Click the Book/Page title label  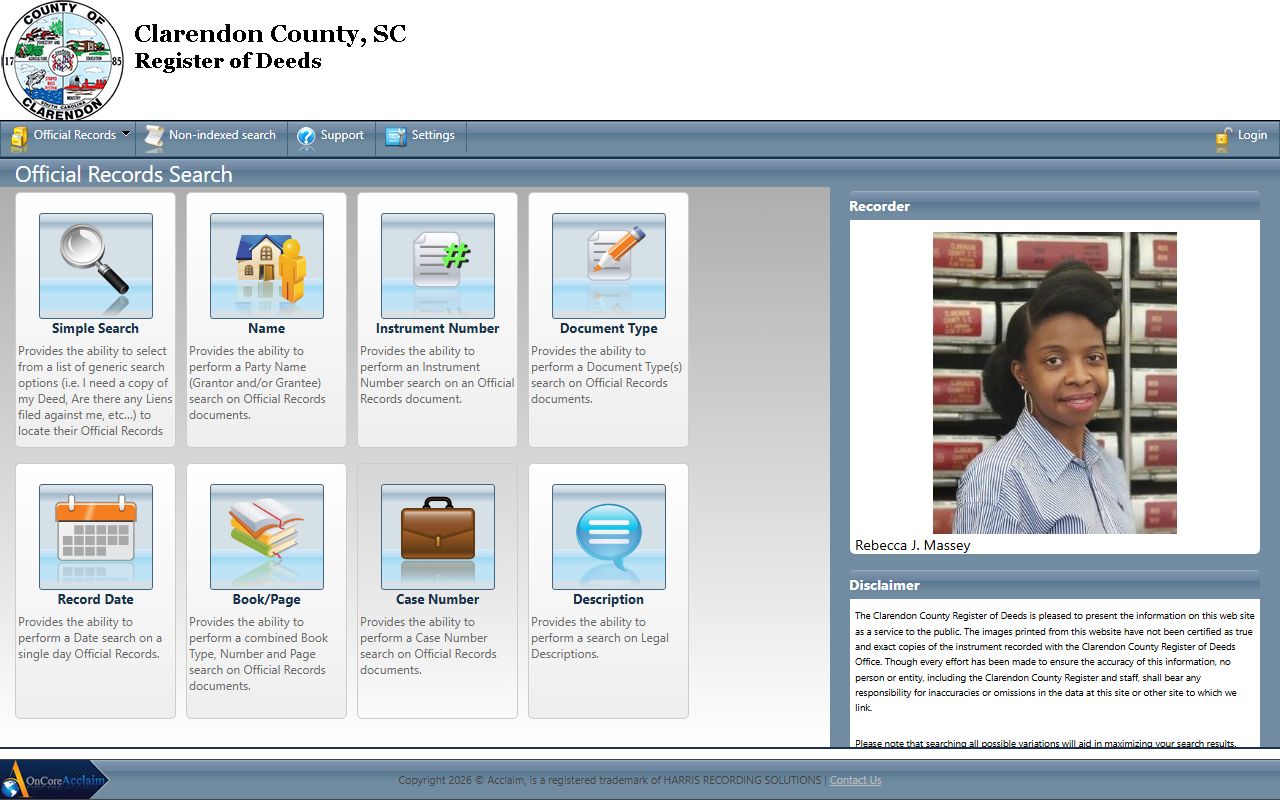[x=267, y=599]
